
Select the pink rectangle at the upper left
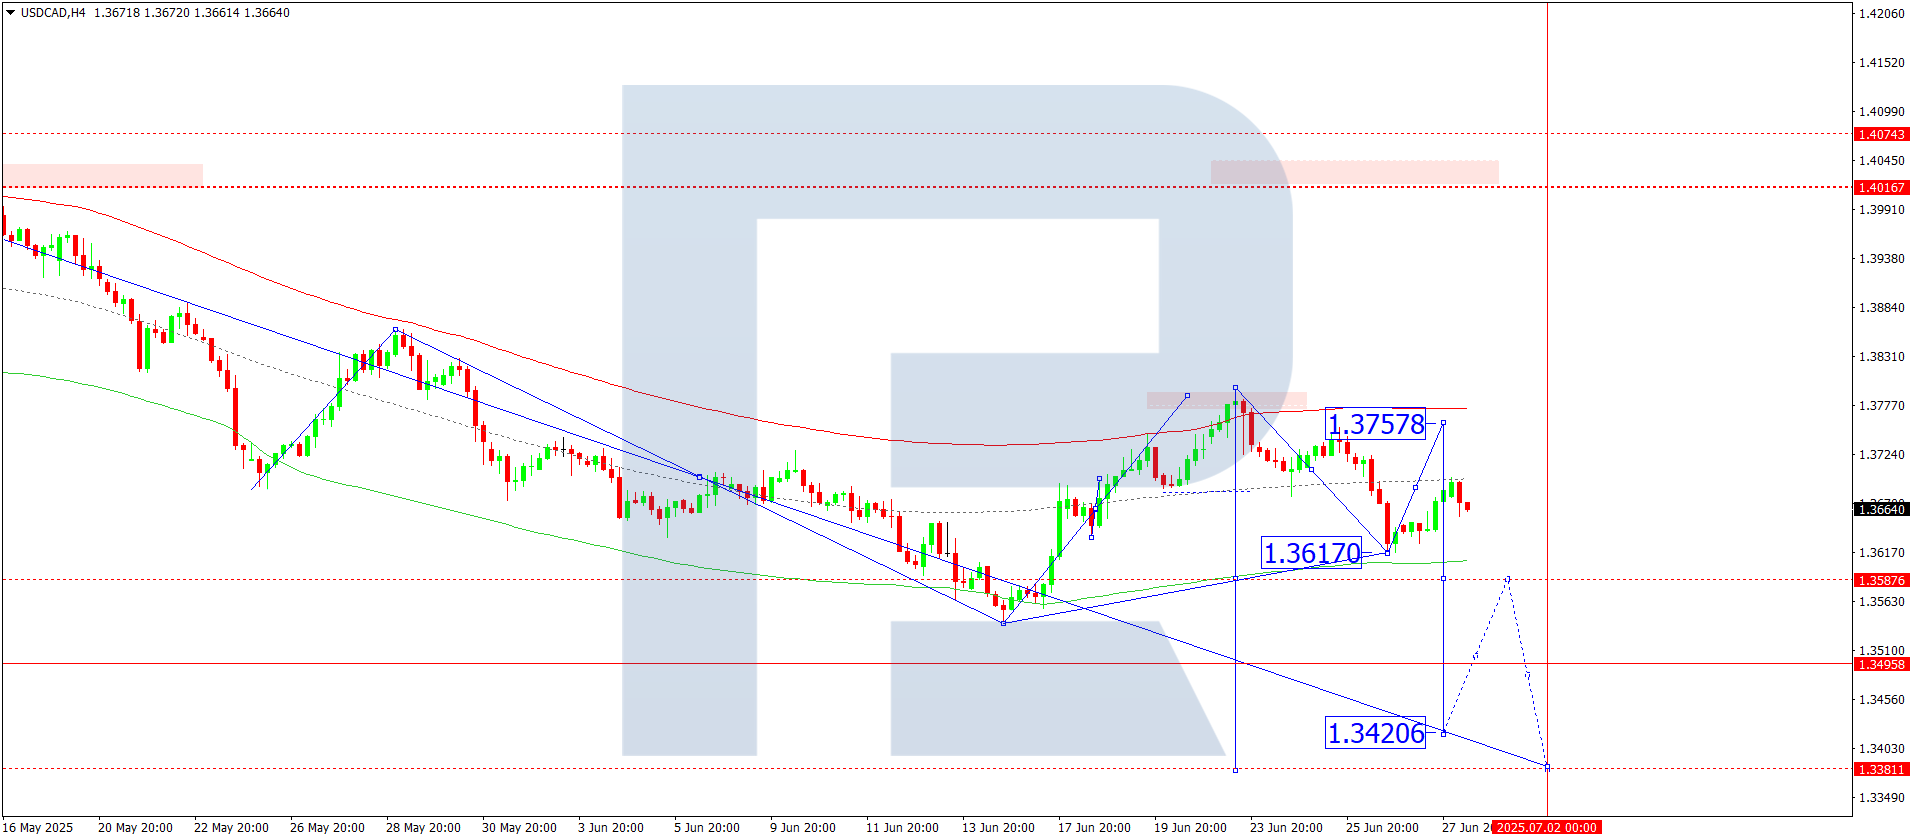(x=102, y=174)
